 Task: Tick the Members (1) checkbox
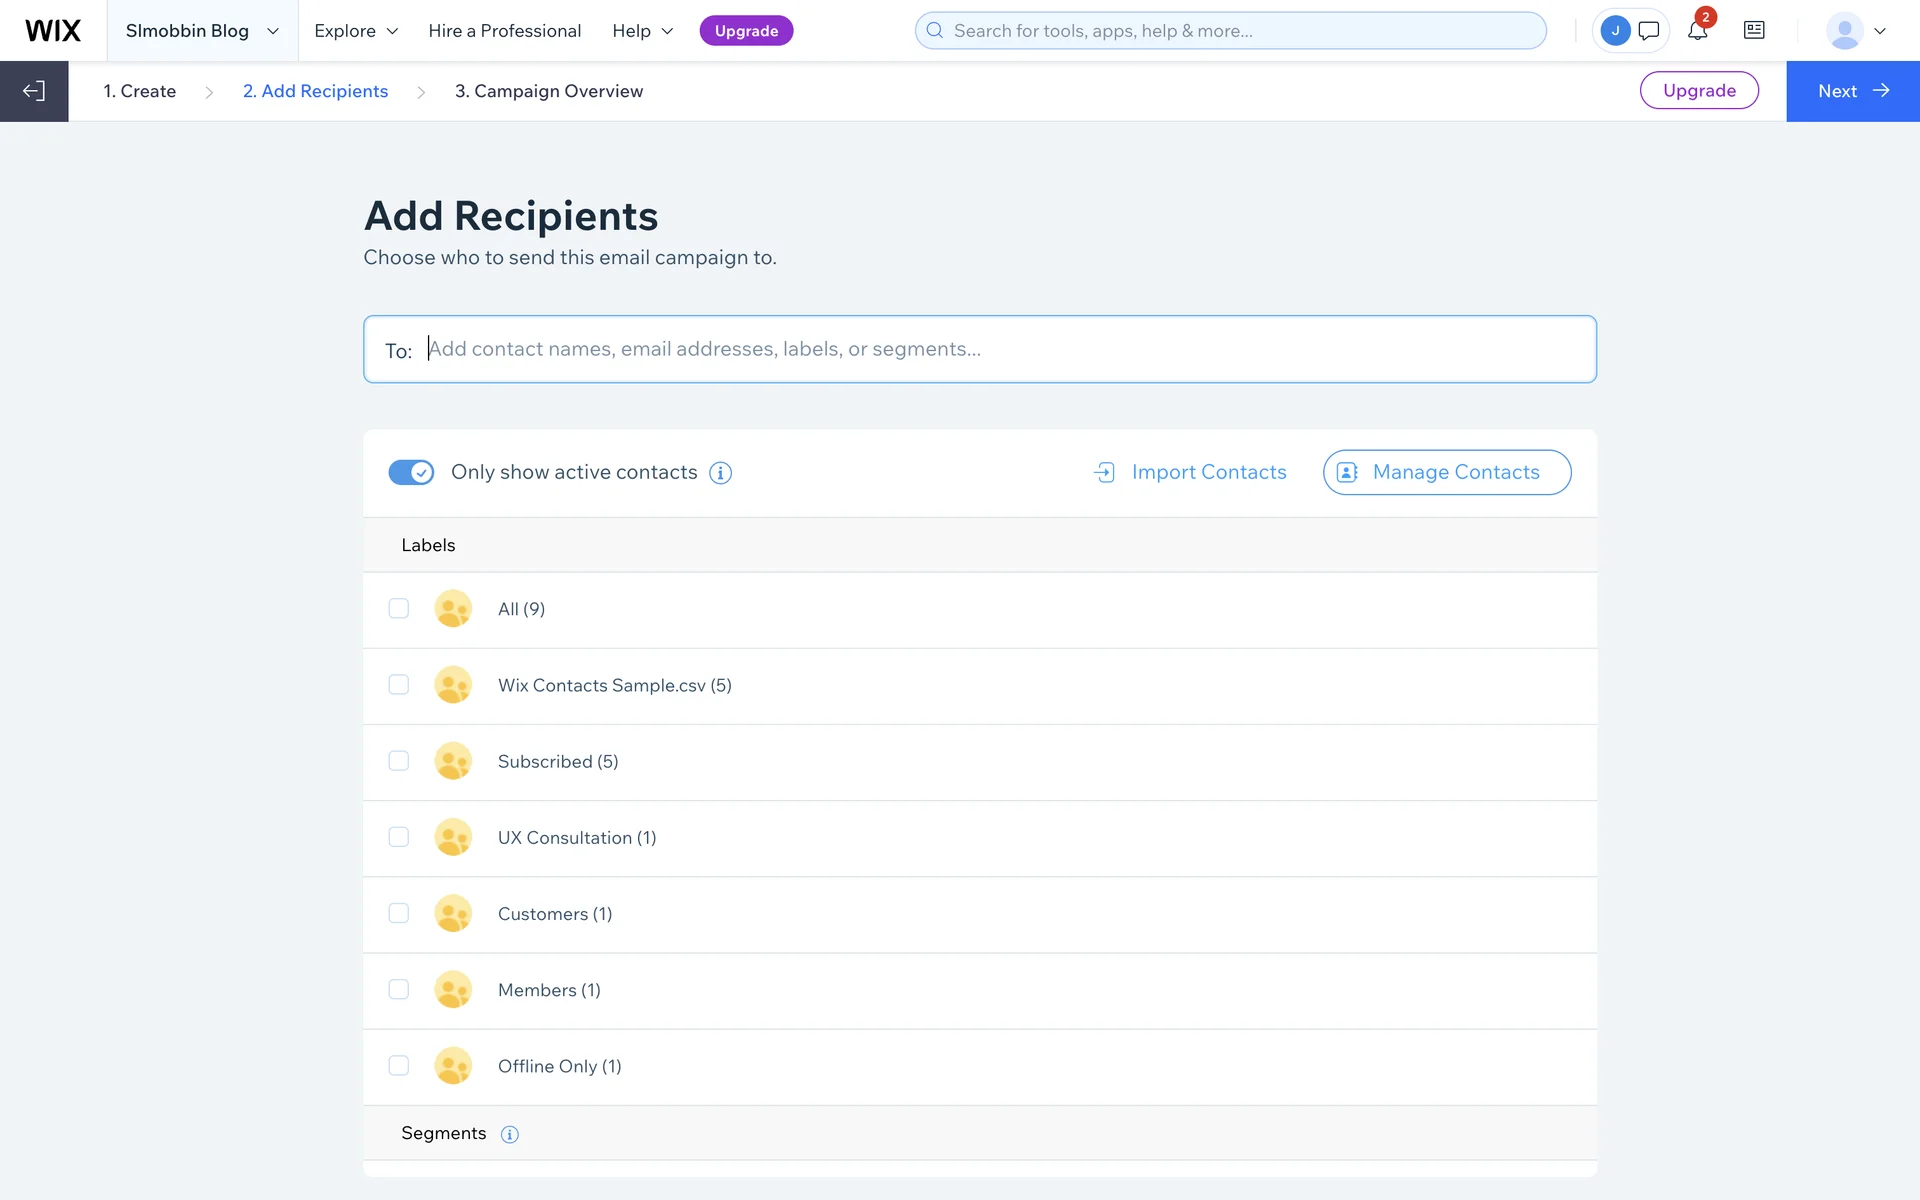(x=399, y=989)
